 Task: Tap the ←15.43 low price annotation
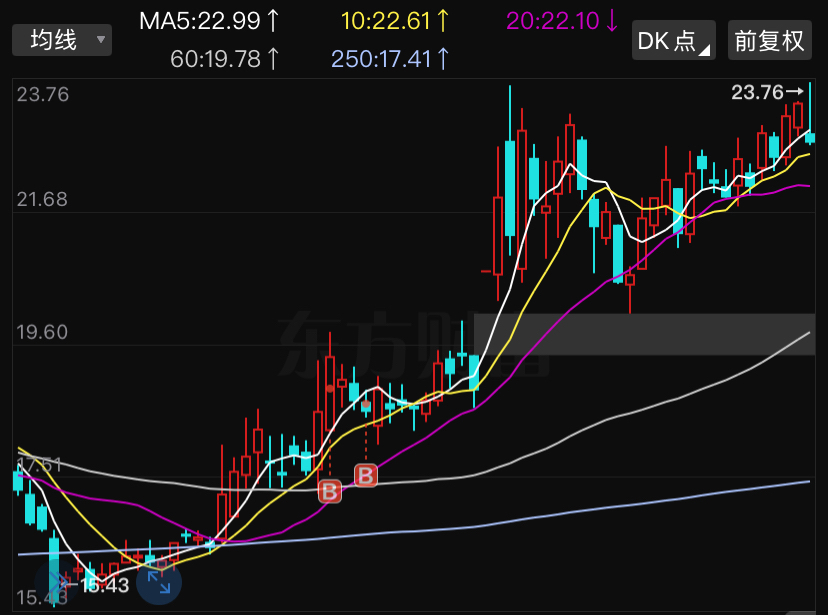(98, 585)
